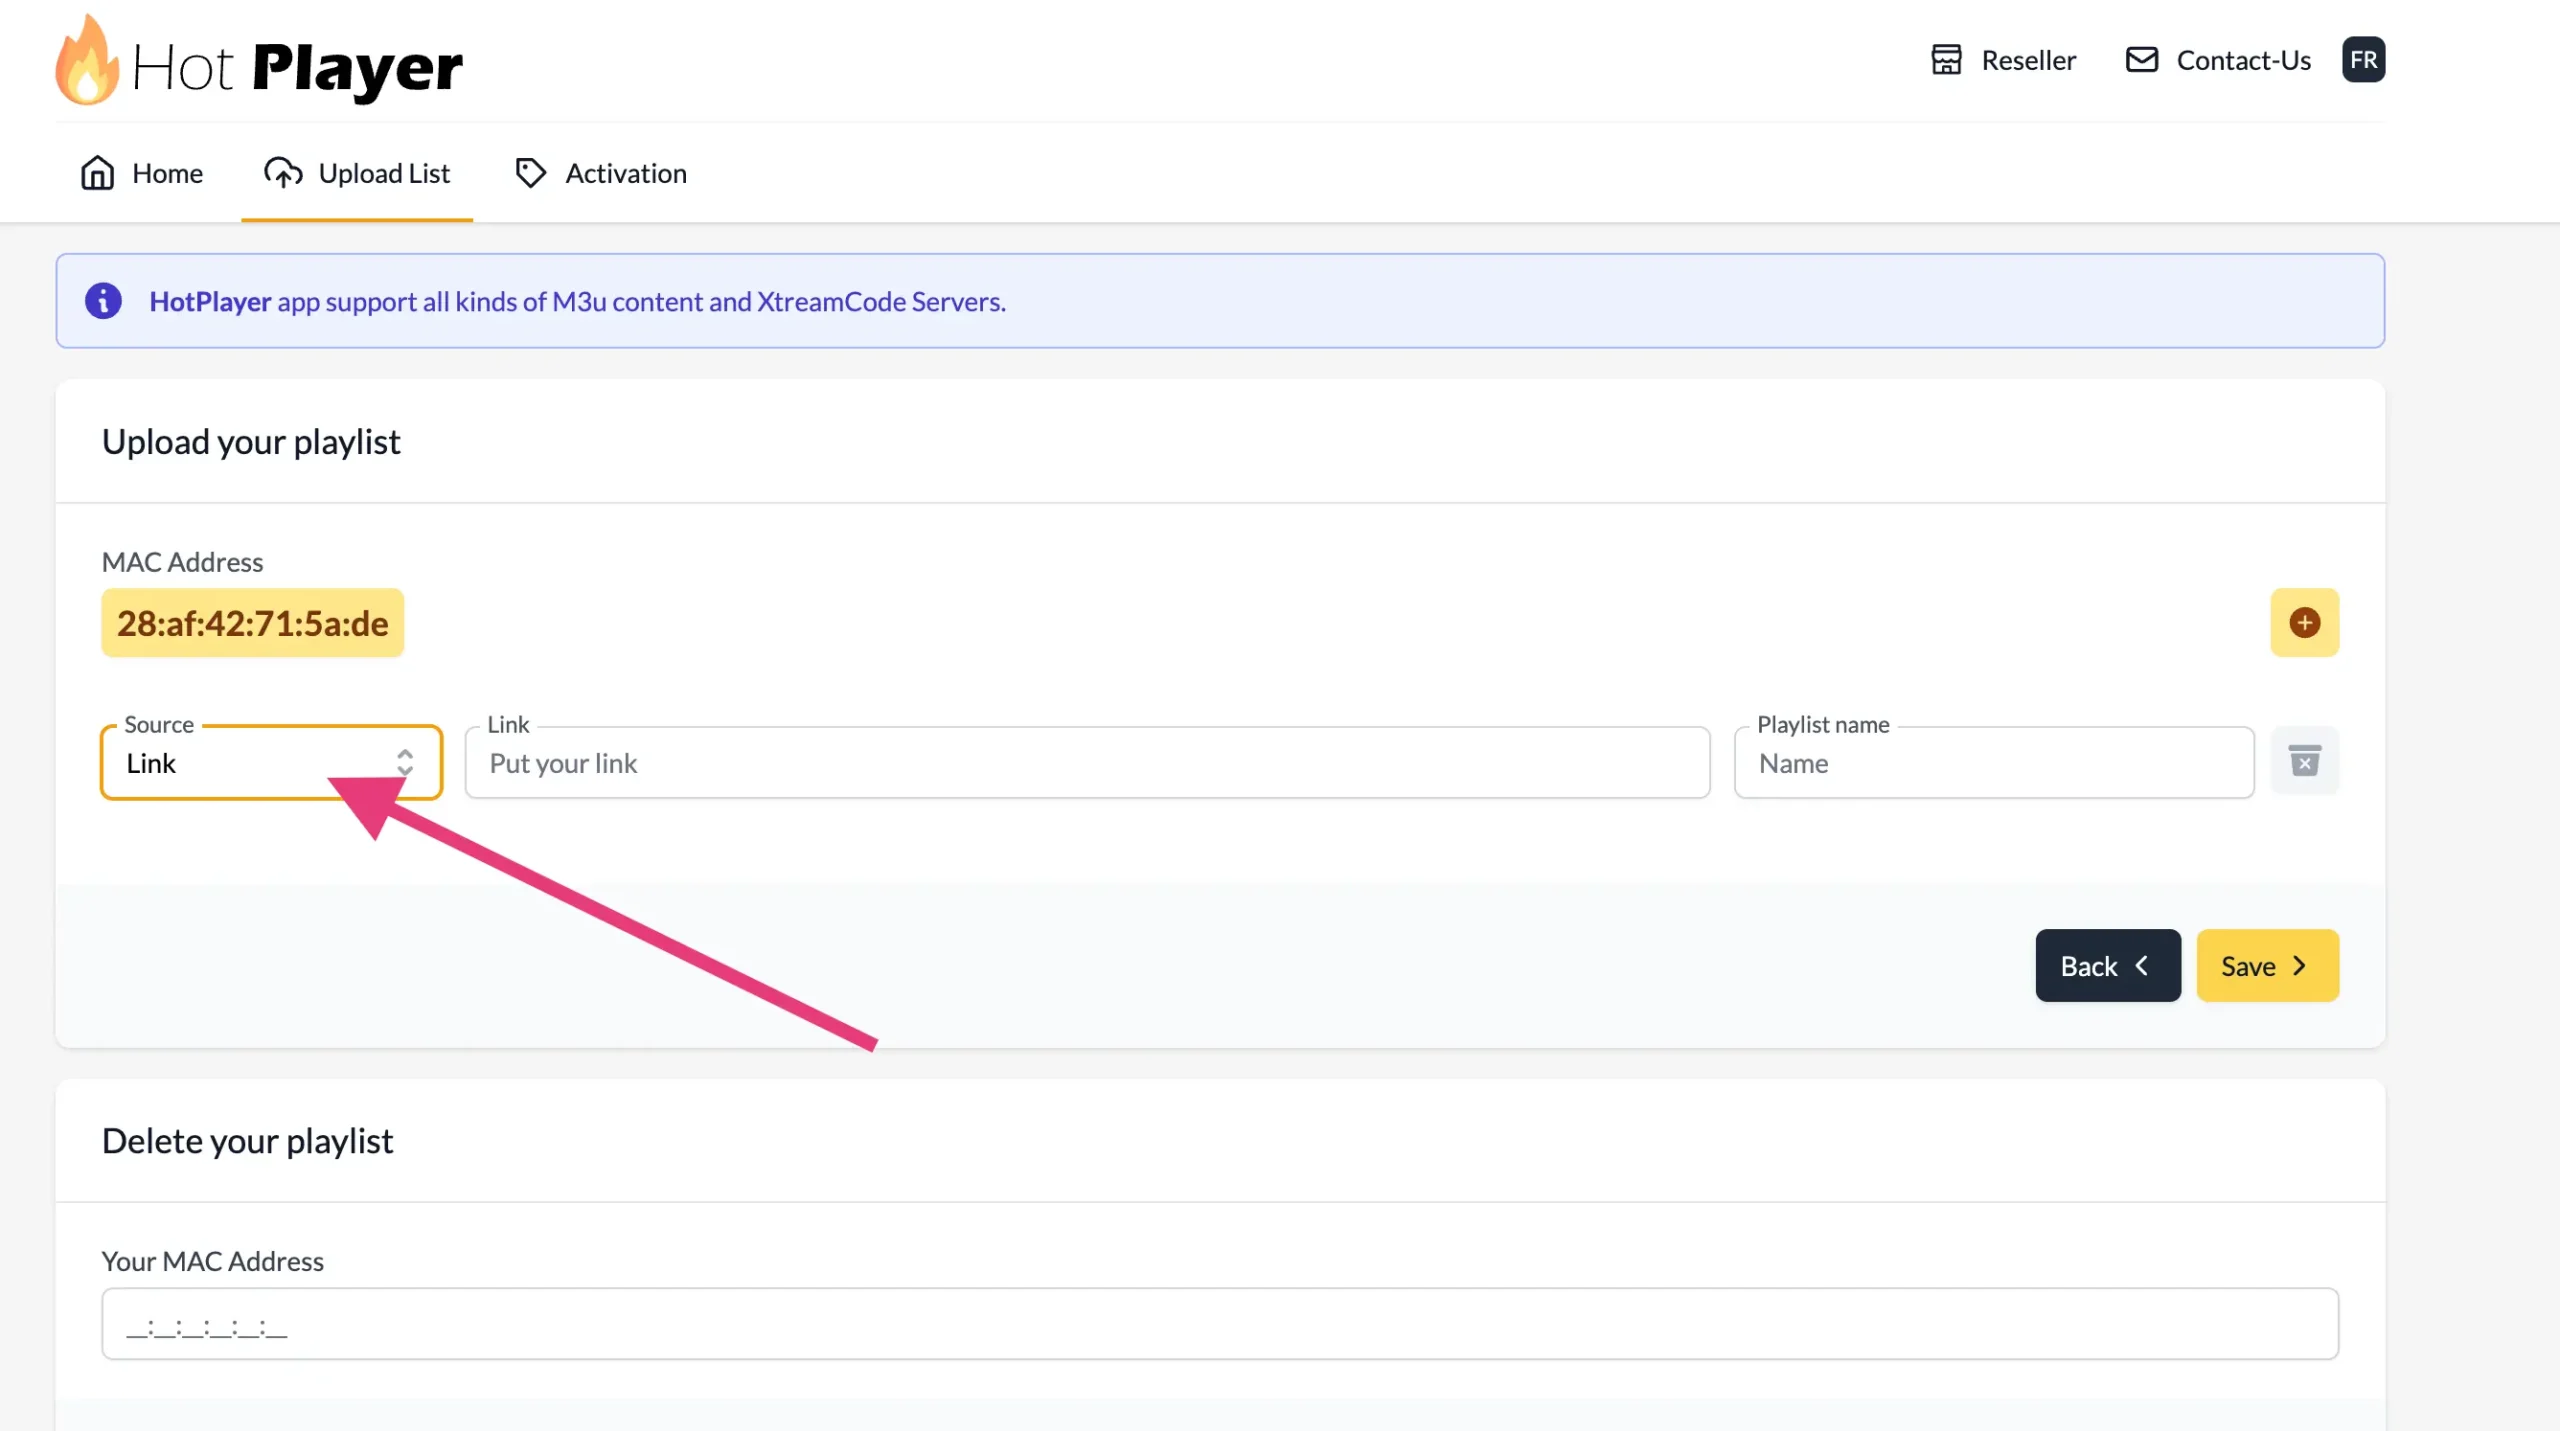Image resolution: width=2560 pixels, height=1431 pixels.
Task: Switch to the Activation tab
Action: 625,173
